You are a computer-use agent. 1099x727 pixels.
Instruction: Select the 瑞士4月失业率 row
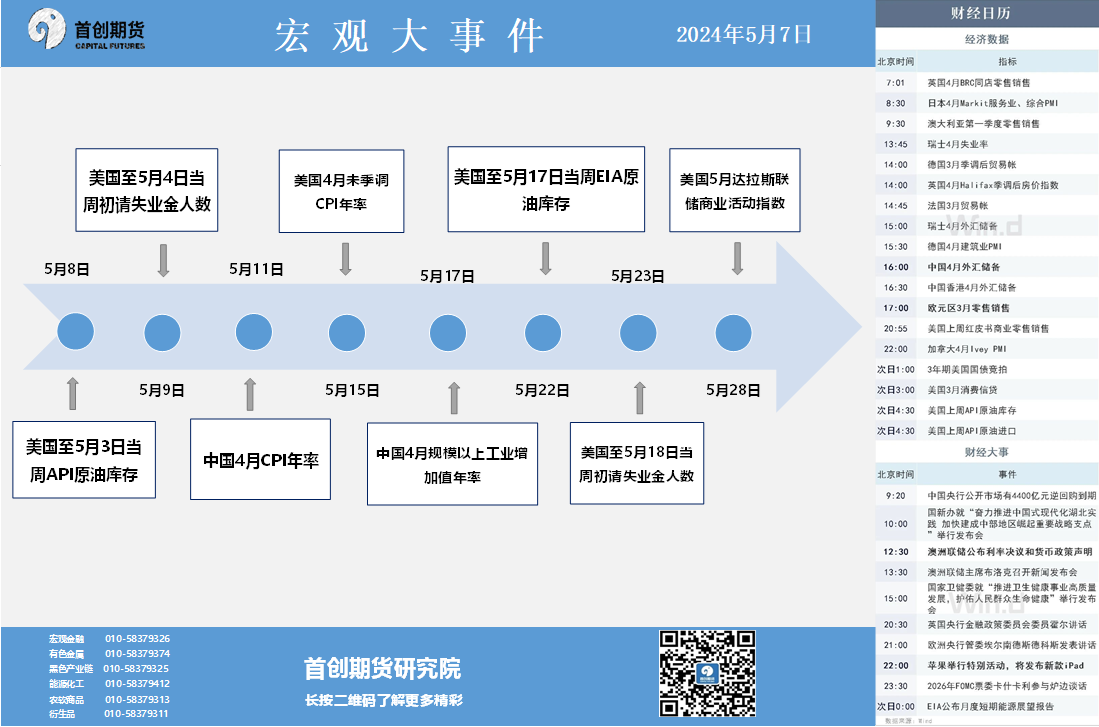(987, 144)
